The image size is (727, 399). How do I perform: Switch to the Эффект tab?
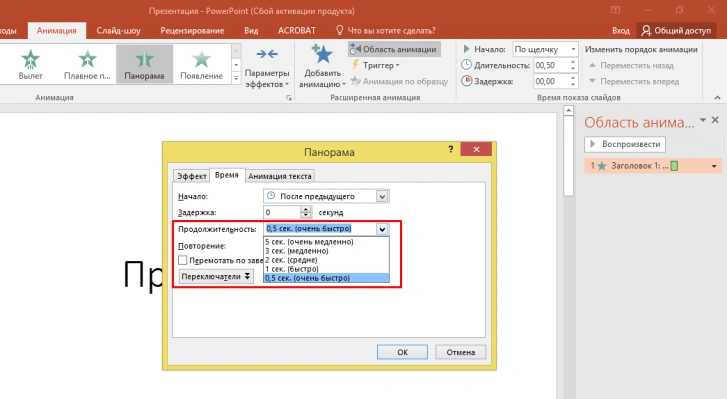191,176
